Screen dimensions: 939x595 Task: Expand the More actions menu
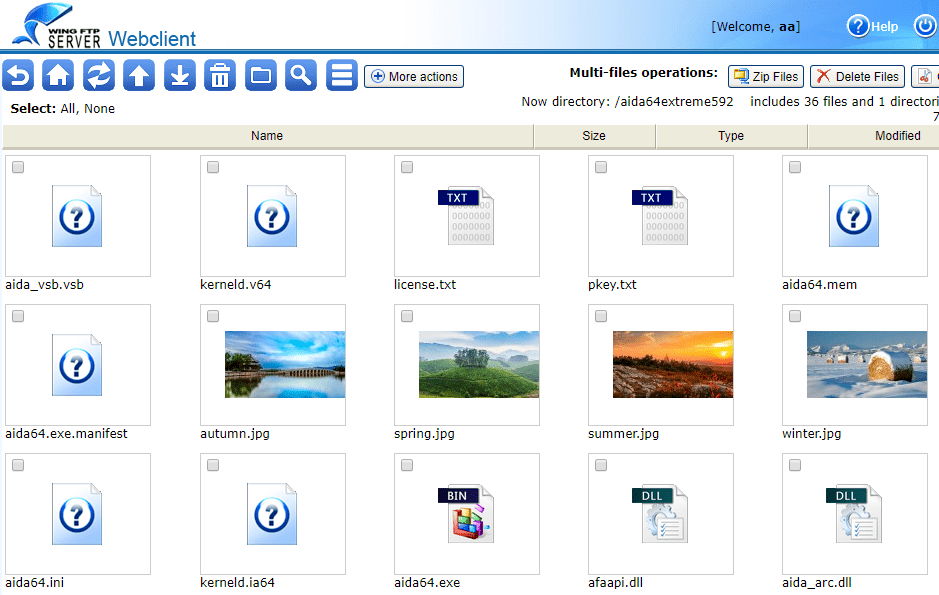tap(414, 77)
